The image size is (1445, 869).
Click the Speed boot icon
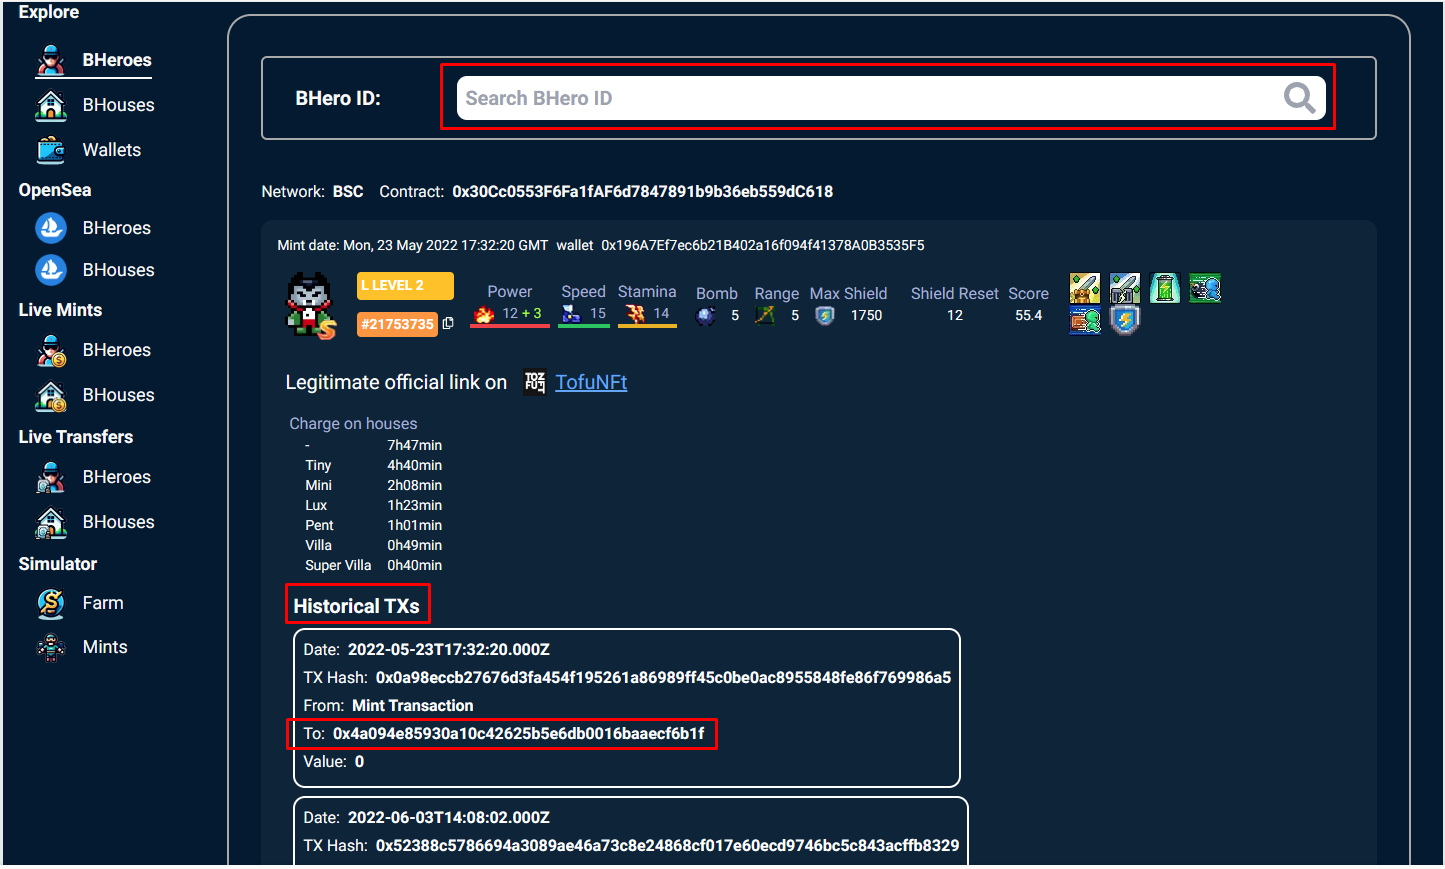coord(571,314)
